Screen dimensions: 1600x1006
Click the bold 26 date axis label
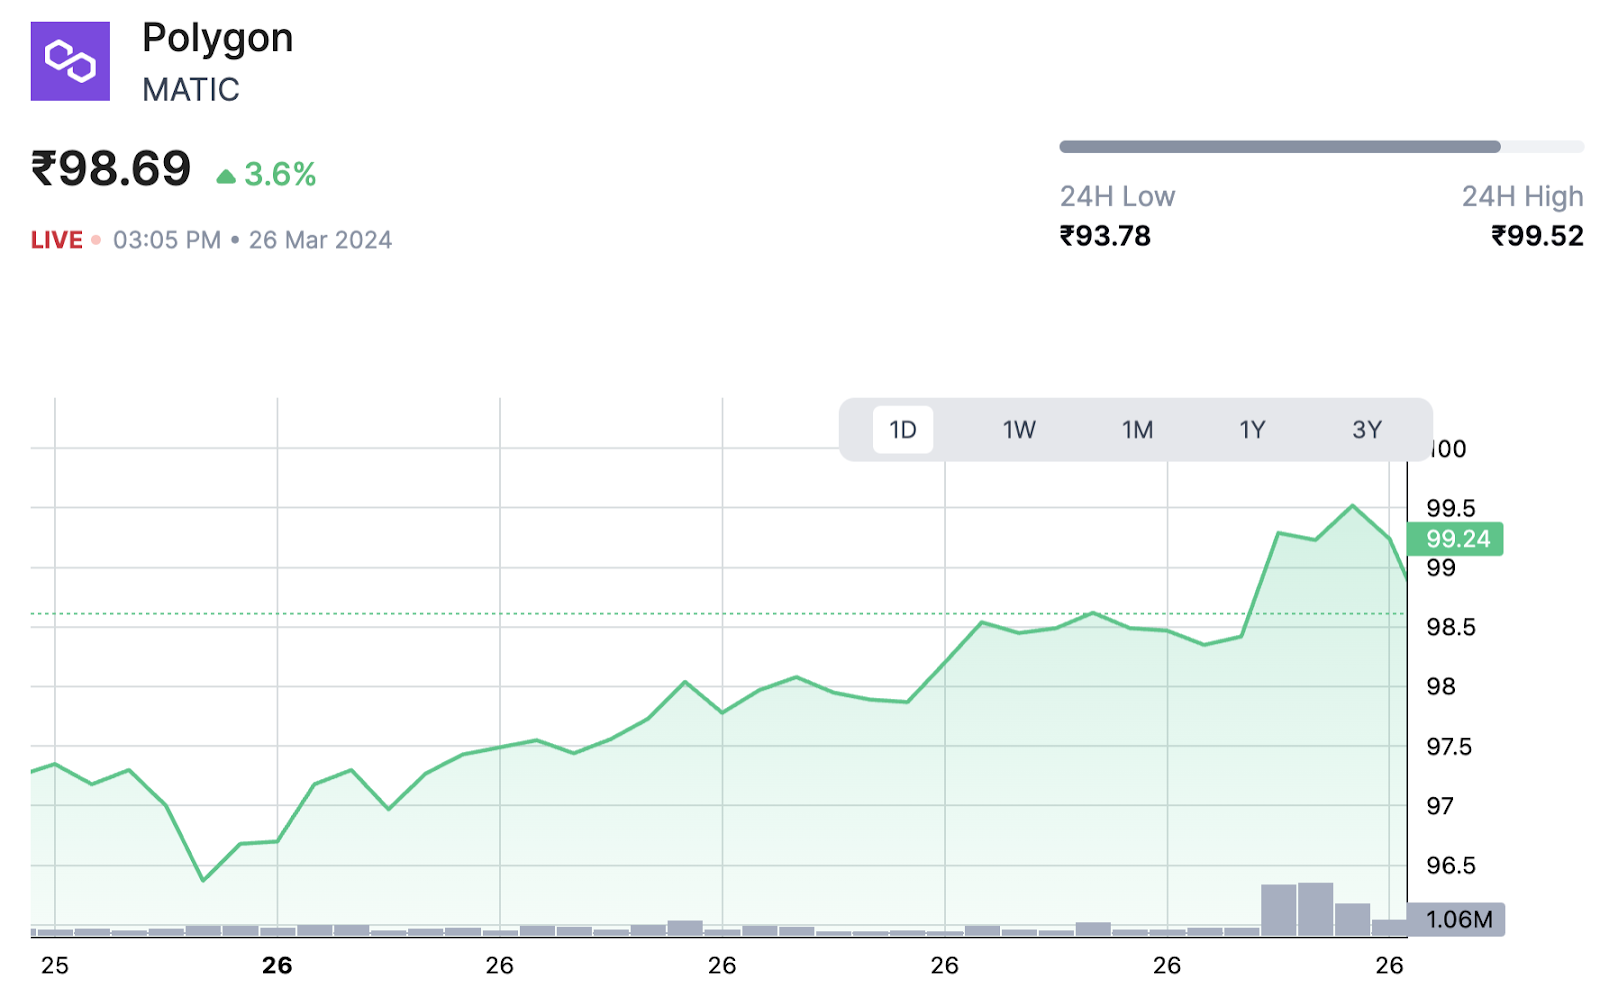pos(277,965)
